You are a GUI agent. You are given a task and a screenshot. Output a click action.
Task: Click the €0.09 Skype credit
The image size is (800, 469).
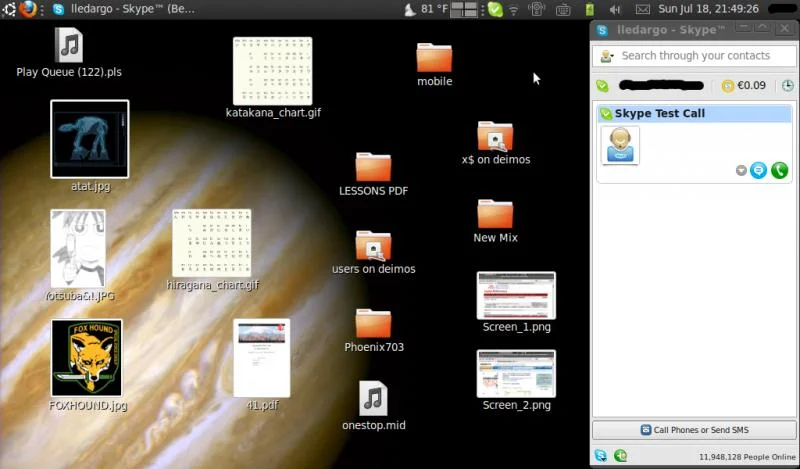coord(743,86)
